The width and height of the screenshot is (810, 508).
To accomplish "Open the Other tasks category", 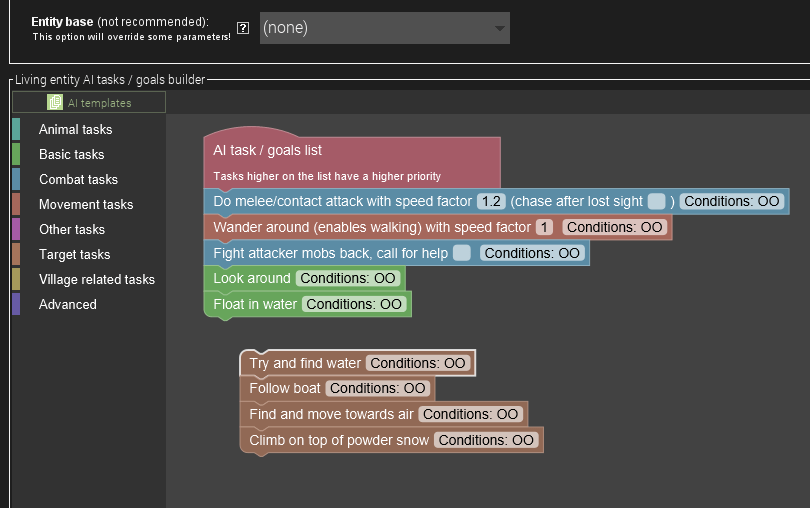I will coord(72,229).
